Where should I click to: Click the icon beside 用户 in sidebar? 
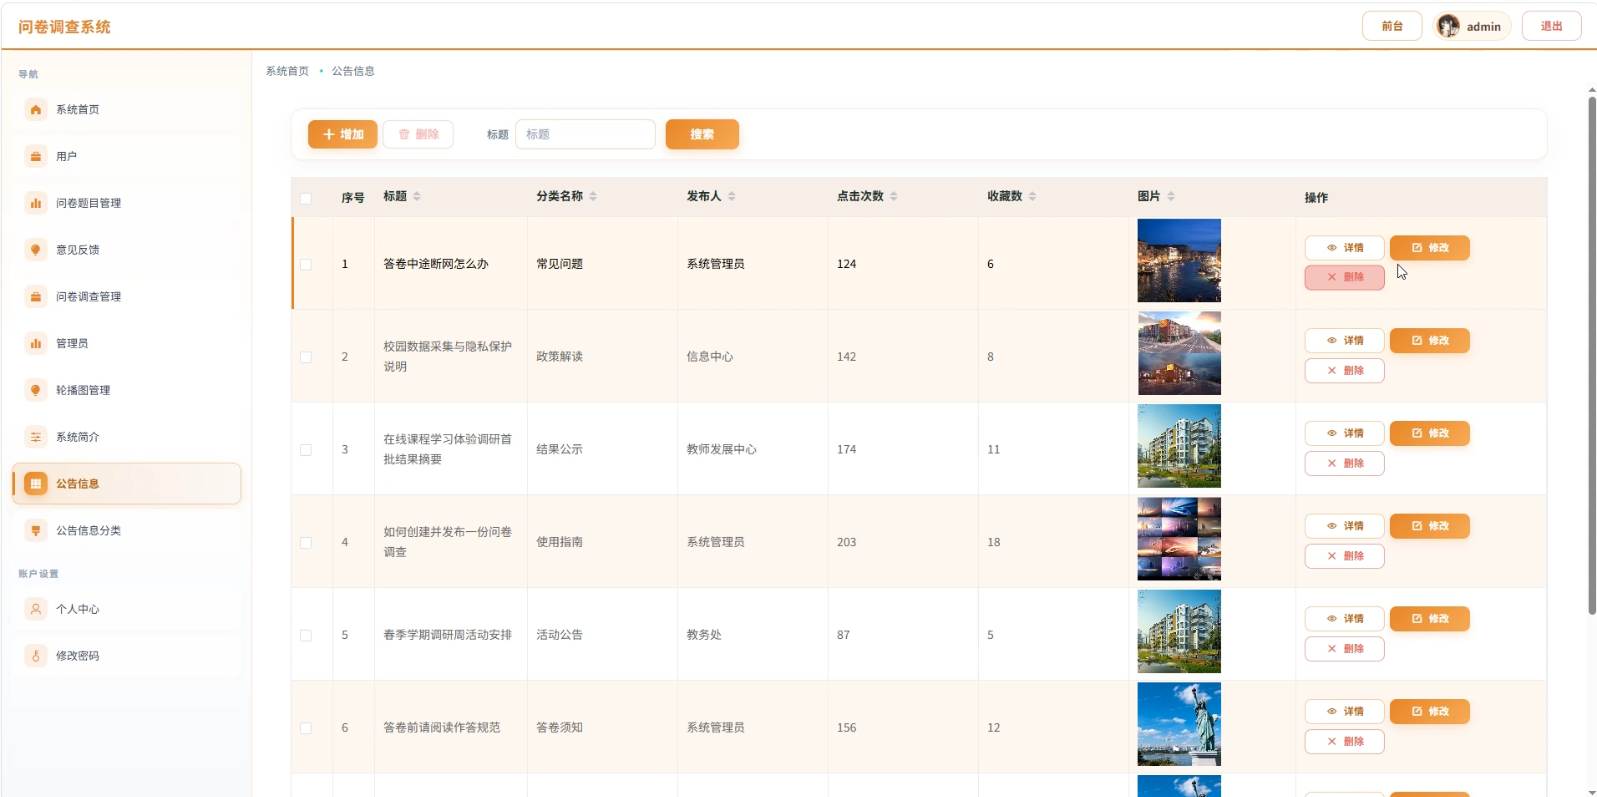coord(36,157)
